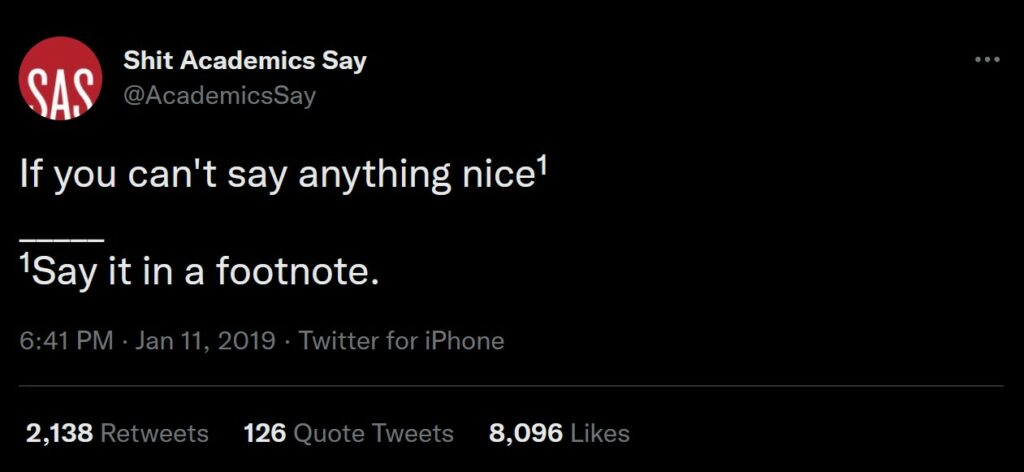Click the word Retweets in stats row
The image size is (1024, 472).
point(155,433)
